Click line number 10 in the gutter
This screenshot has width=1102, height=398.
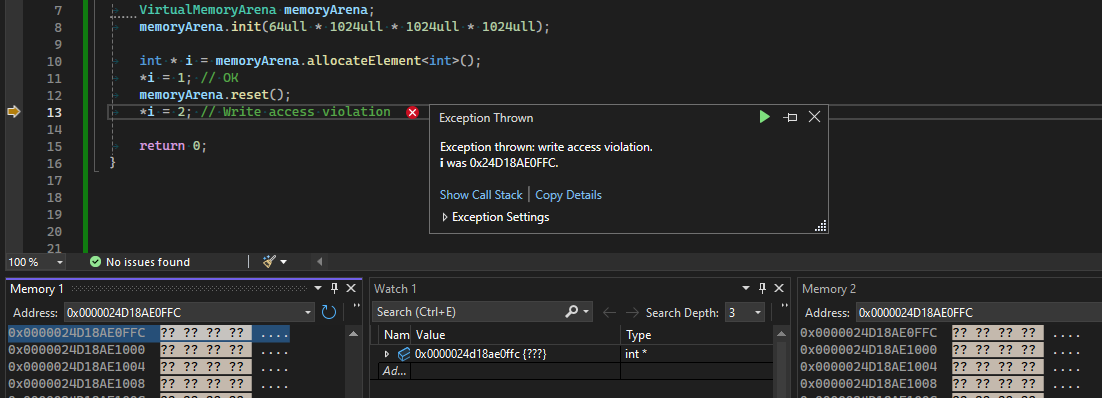pyautogui.click(x=54, y=61)
